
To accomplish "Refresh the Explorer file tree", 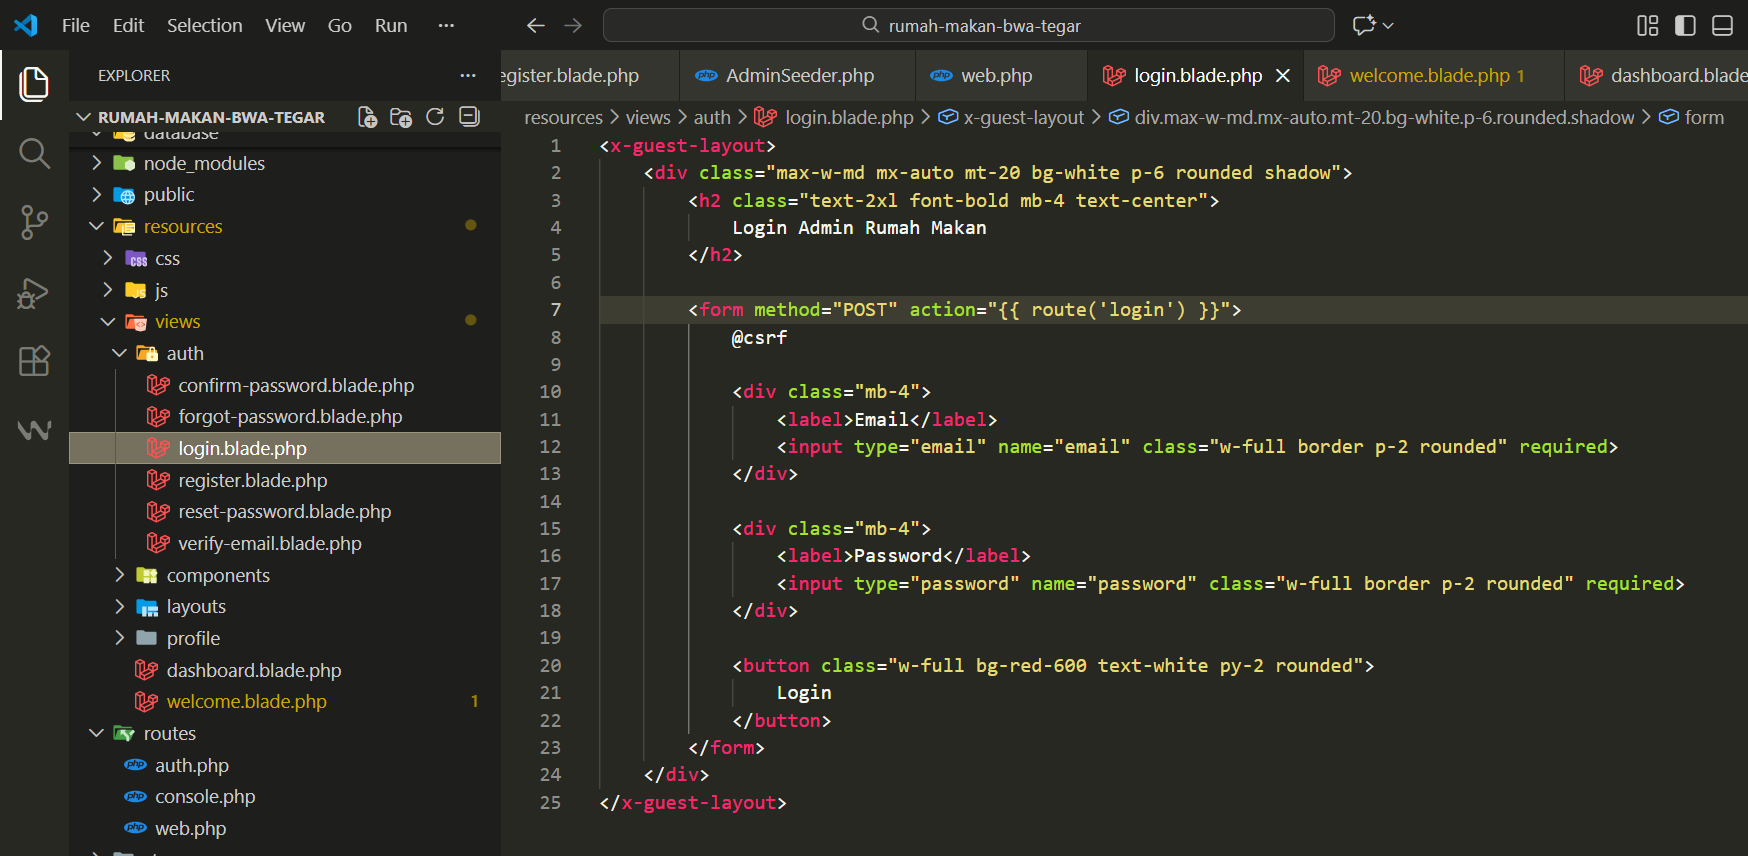I will pos(435,117).
